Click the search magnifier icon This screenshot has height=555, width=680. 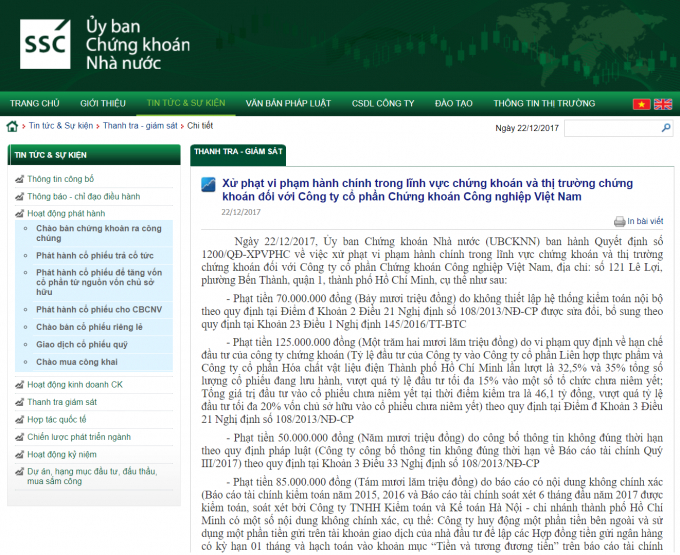(667, 128)
